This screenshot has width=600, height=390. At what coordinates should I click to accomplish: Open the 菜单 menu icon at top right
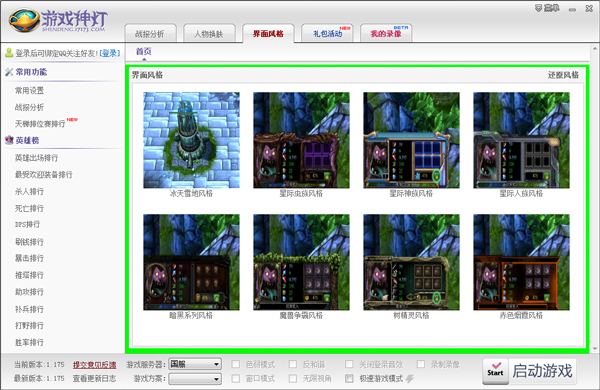(538, 8)
